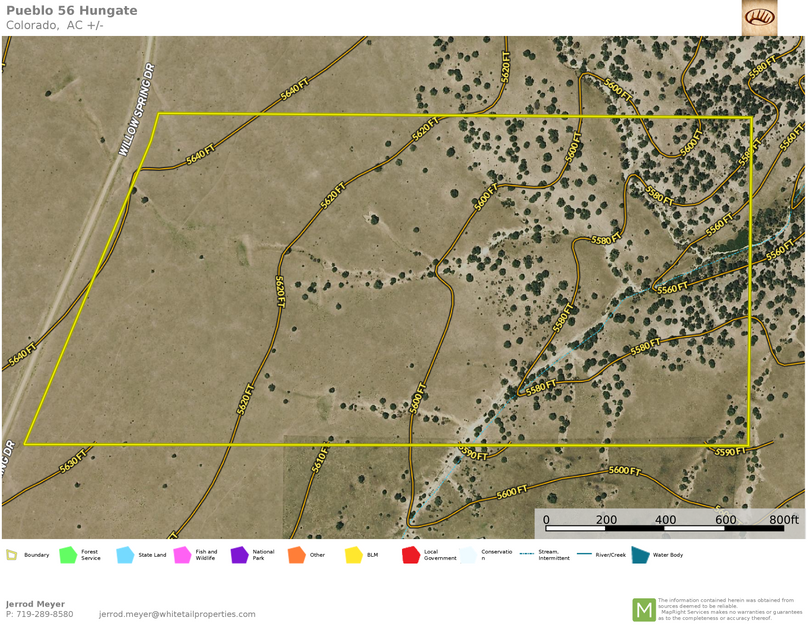The height and width of the screenshot is (625, 808).
Task: Click the purple National Park legend icon
Action: click(x=239, y=554)
